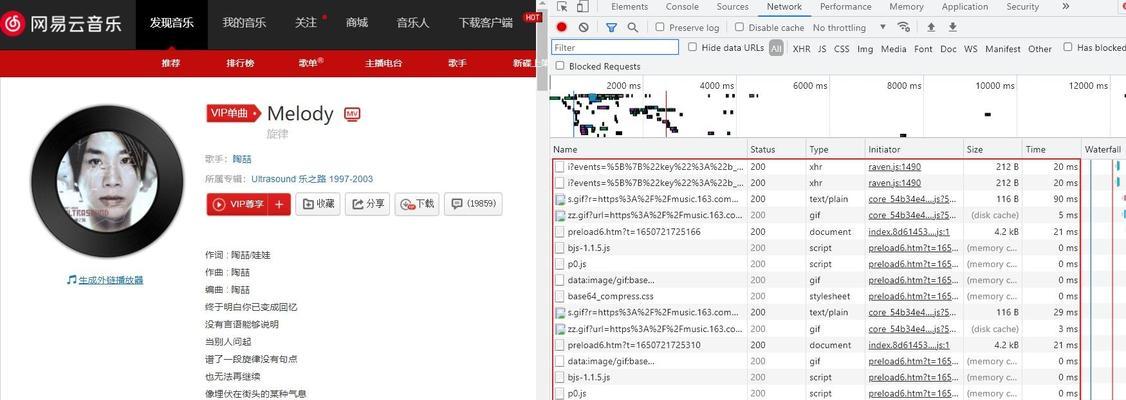This screenshot has width=1126, height=400.
Task: Click the 收藏 button
Action: click(319, 204)
